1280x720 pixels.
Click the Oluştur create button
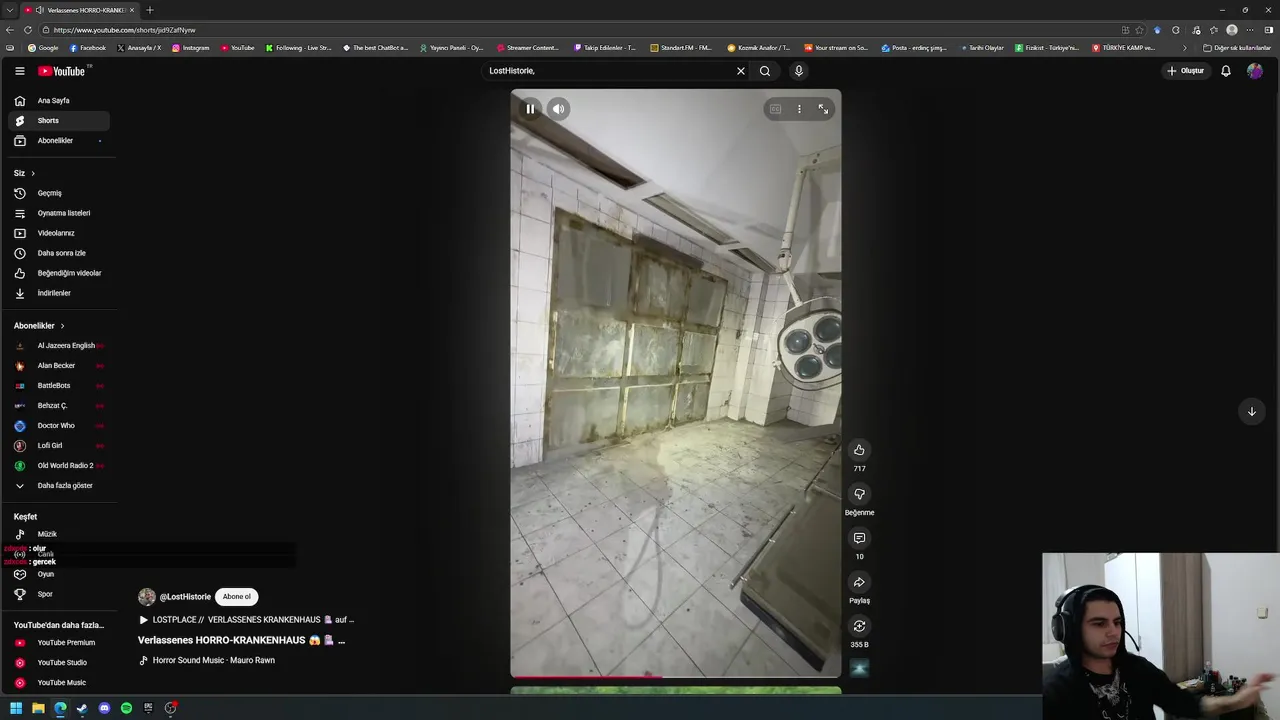click(1186, 71)
